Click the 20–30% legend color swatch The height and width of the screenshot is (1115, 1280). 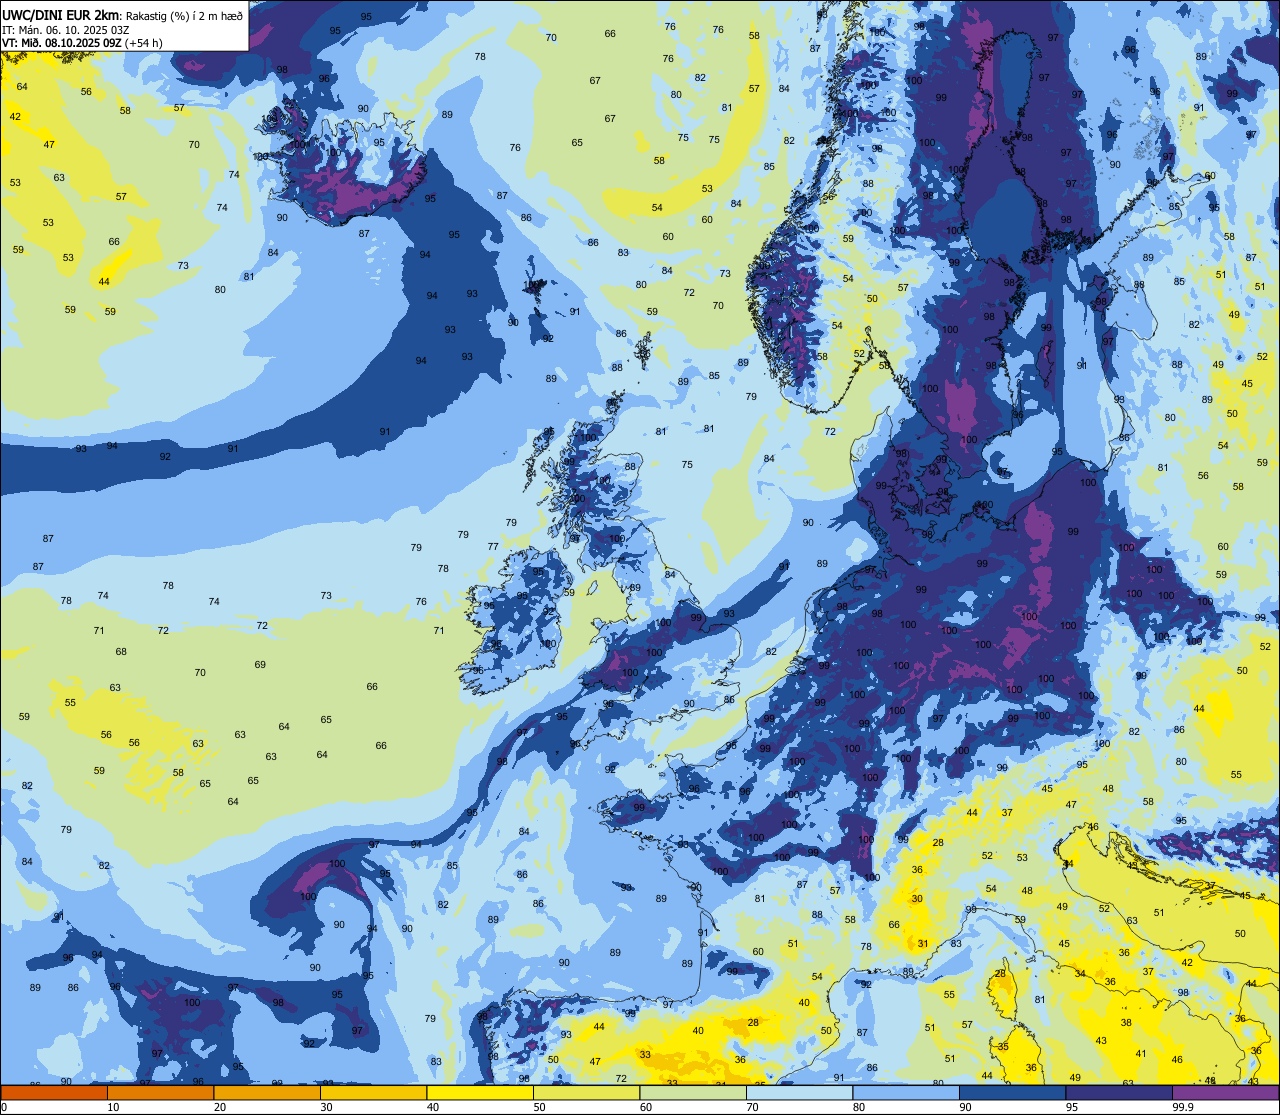pos(267,1092)
